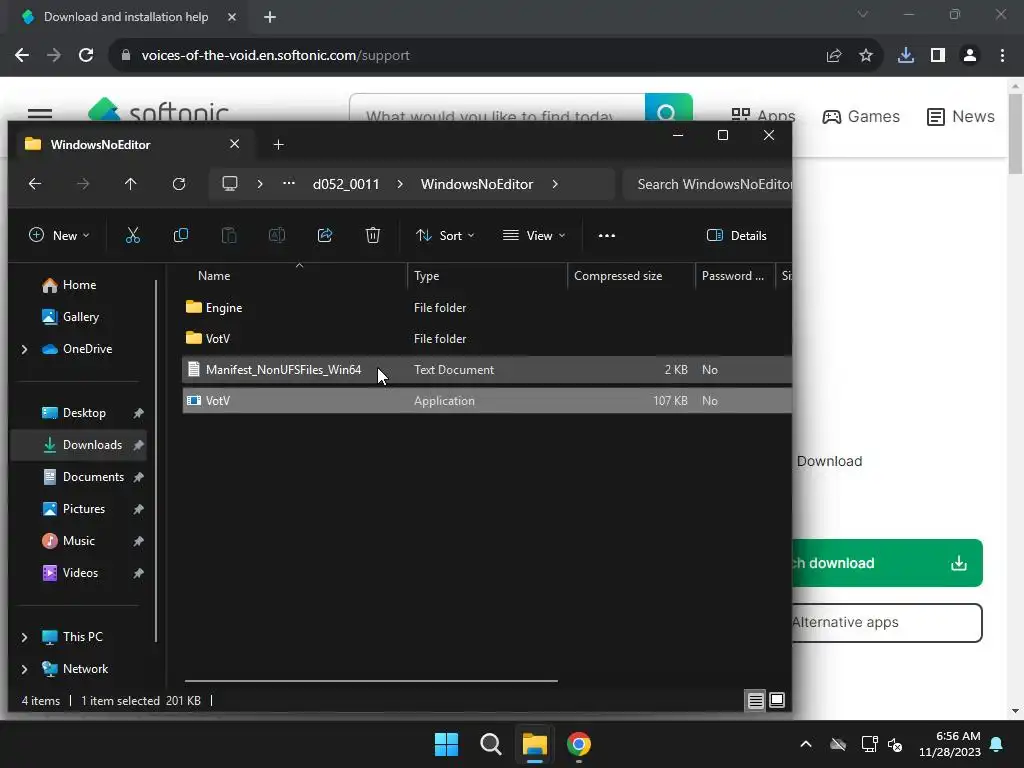The image size is (1024, 768).
Task: Open the chevron after WindowsNoEditor breadcrumb
Action: pos(554,184)
